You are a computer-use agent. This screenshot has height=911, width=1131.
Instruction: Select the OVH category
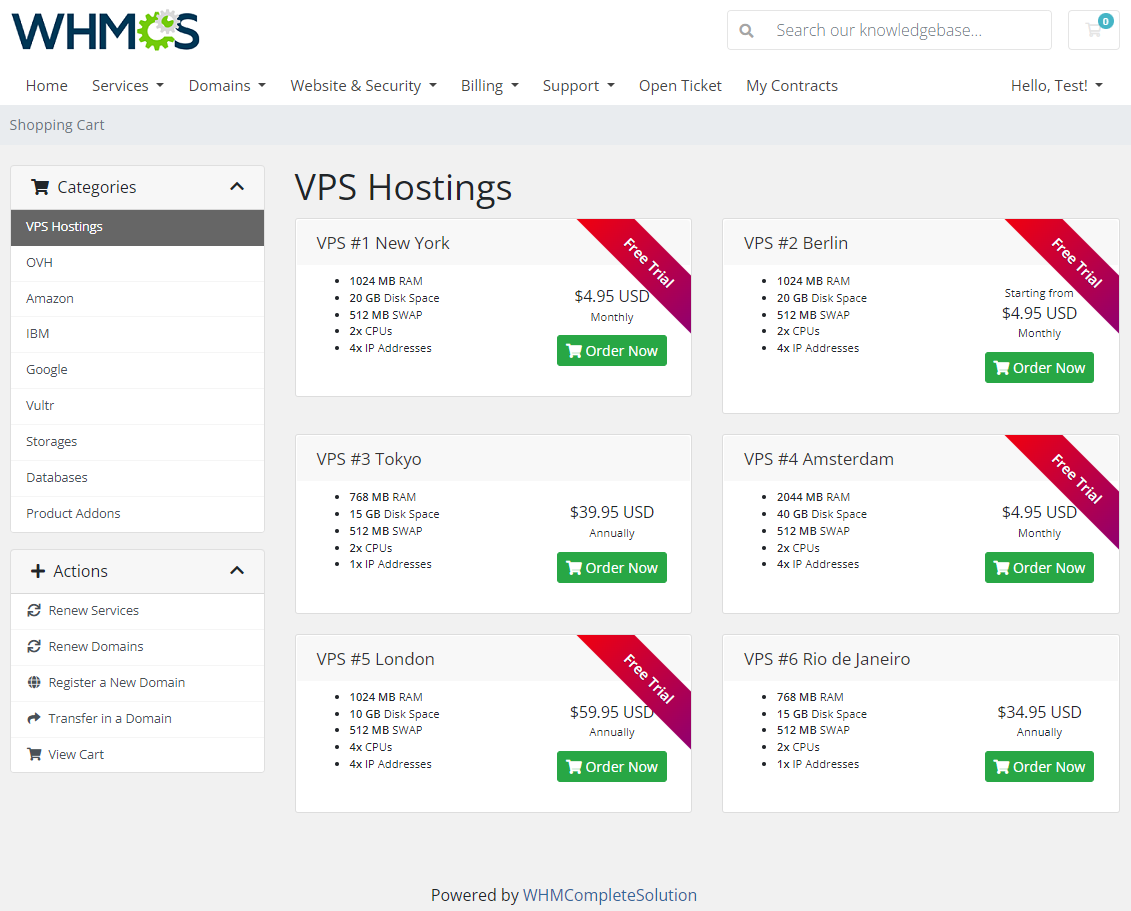tap(39, 262)
